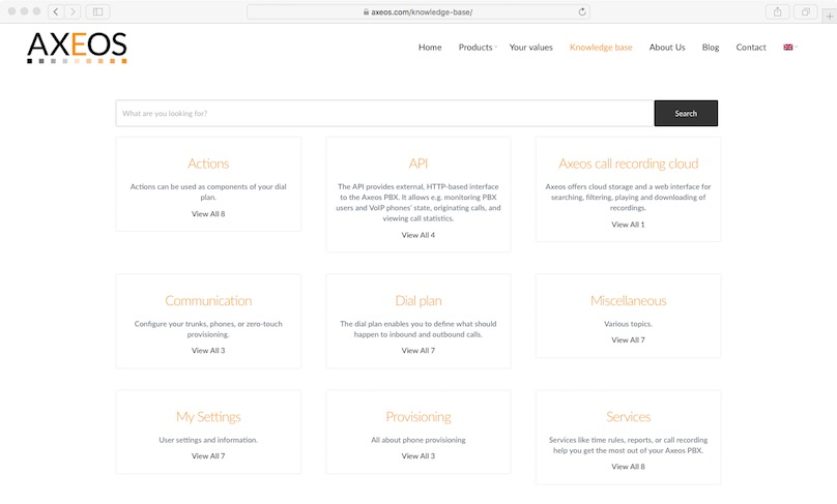Open the My Settings category heading
The width and height of the screenshot is (837, 504).
point(208,416)
